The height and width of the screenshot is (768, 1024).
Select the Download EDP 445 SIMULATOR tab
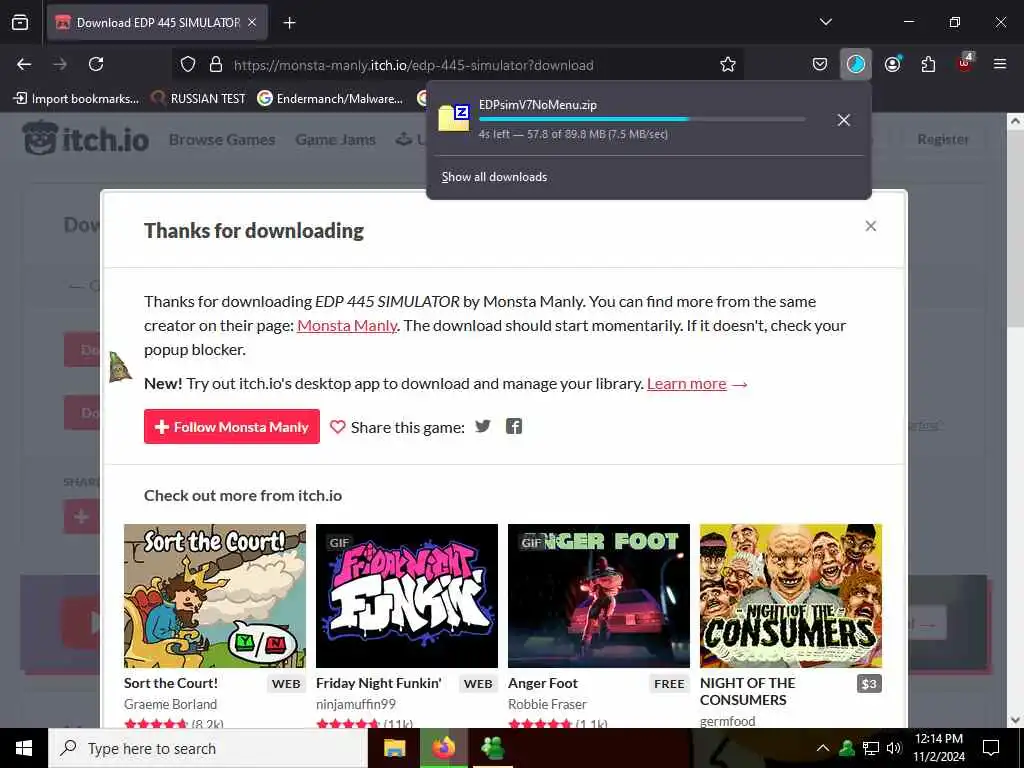pyautogui.click(x=157, y=23)
